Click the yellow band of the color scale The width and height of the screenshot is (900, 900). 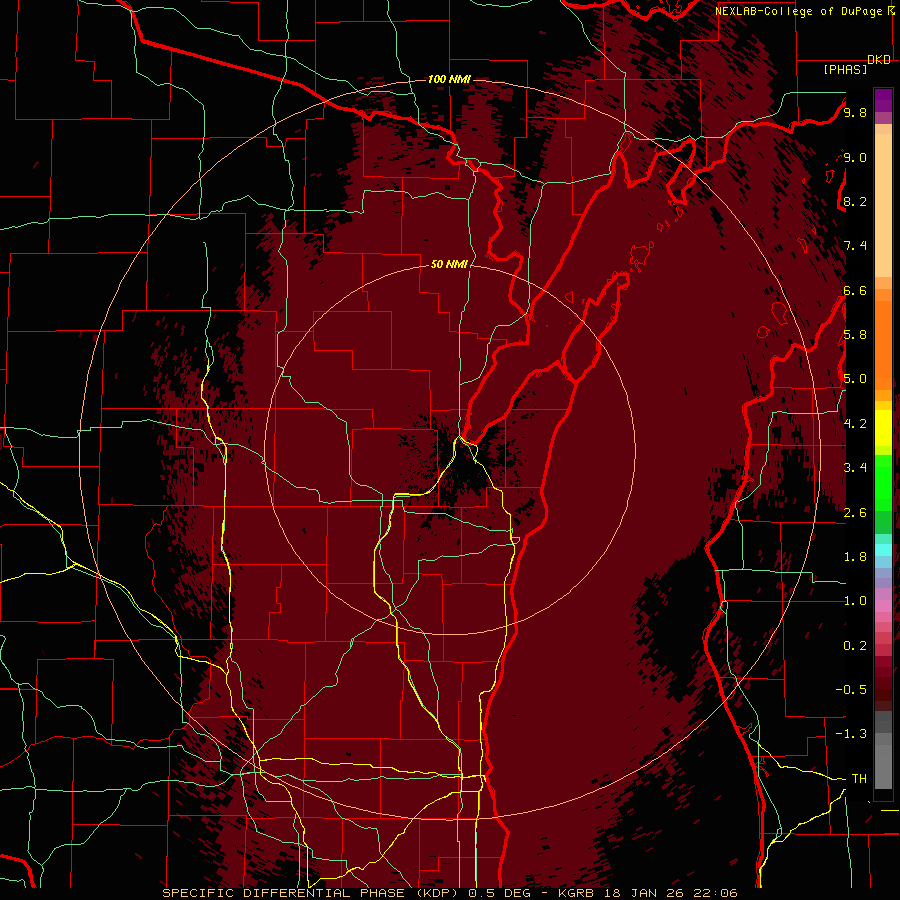pos(883,428)
